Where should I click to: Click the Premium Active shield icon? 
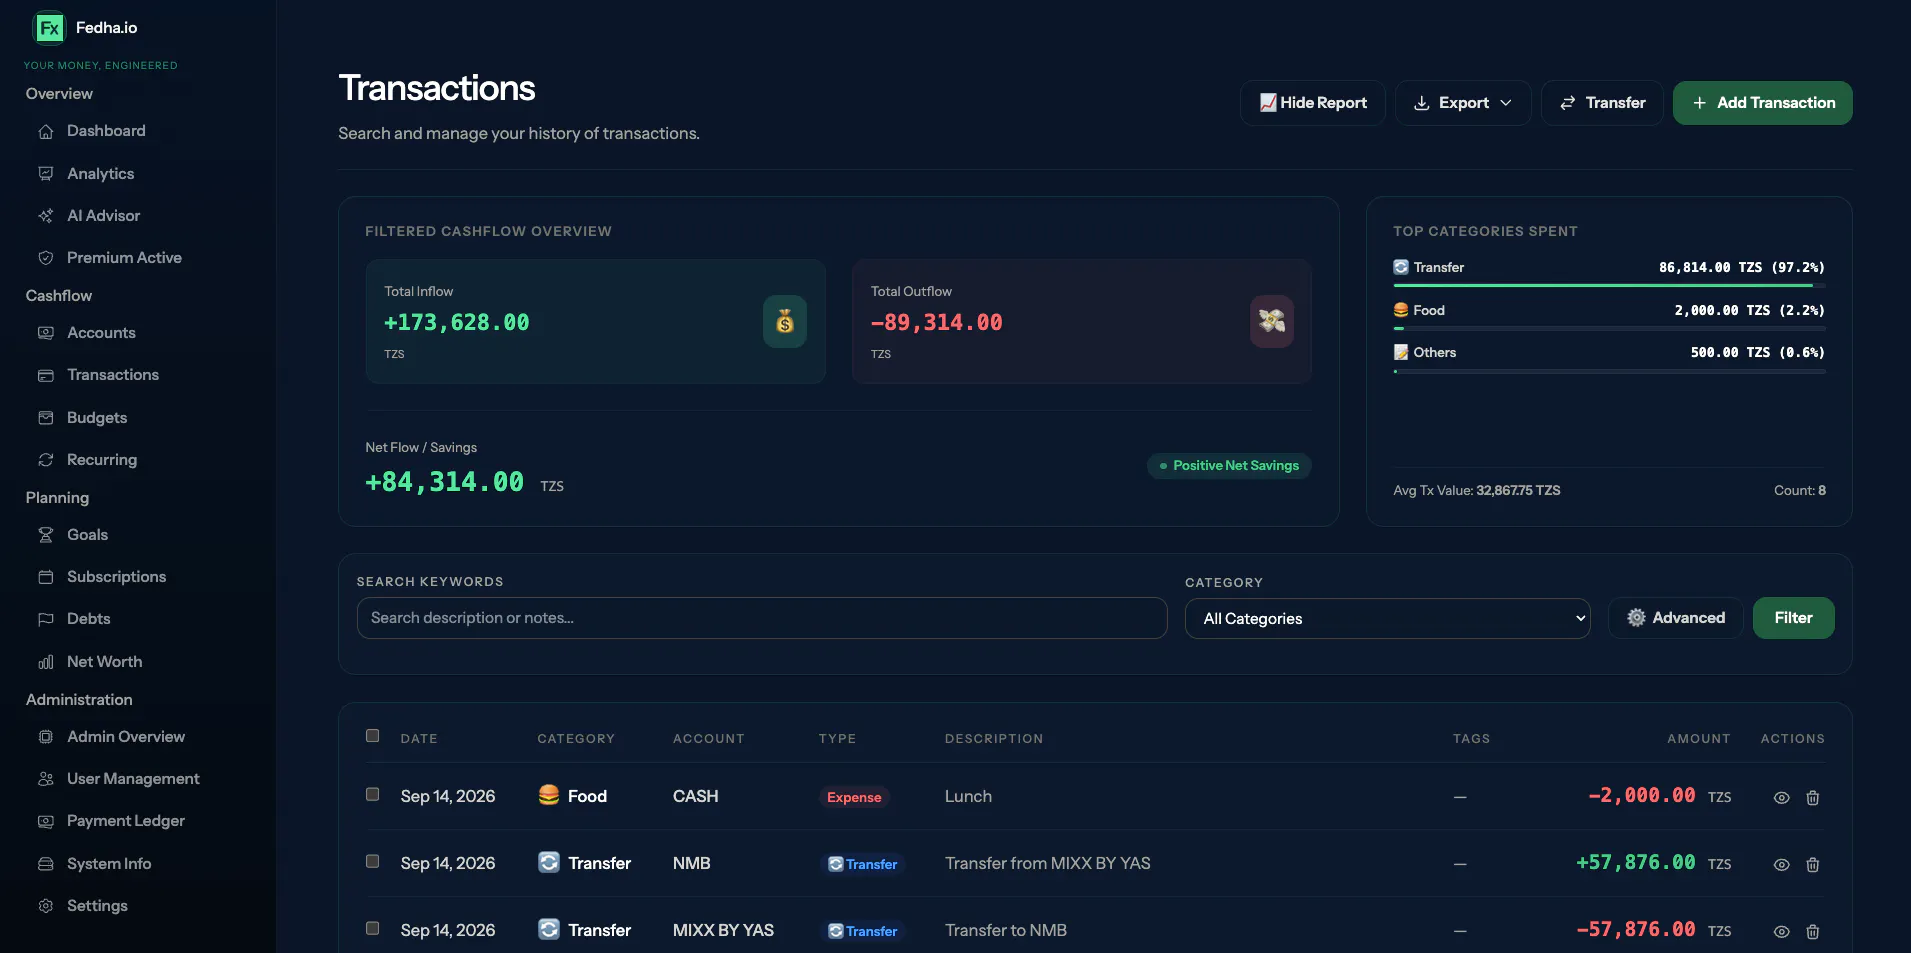[46, 258]
